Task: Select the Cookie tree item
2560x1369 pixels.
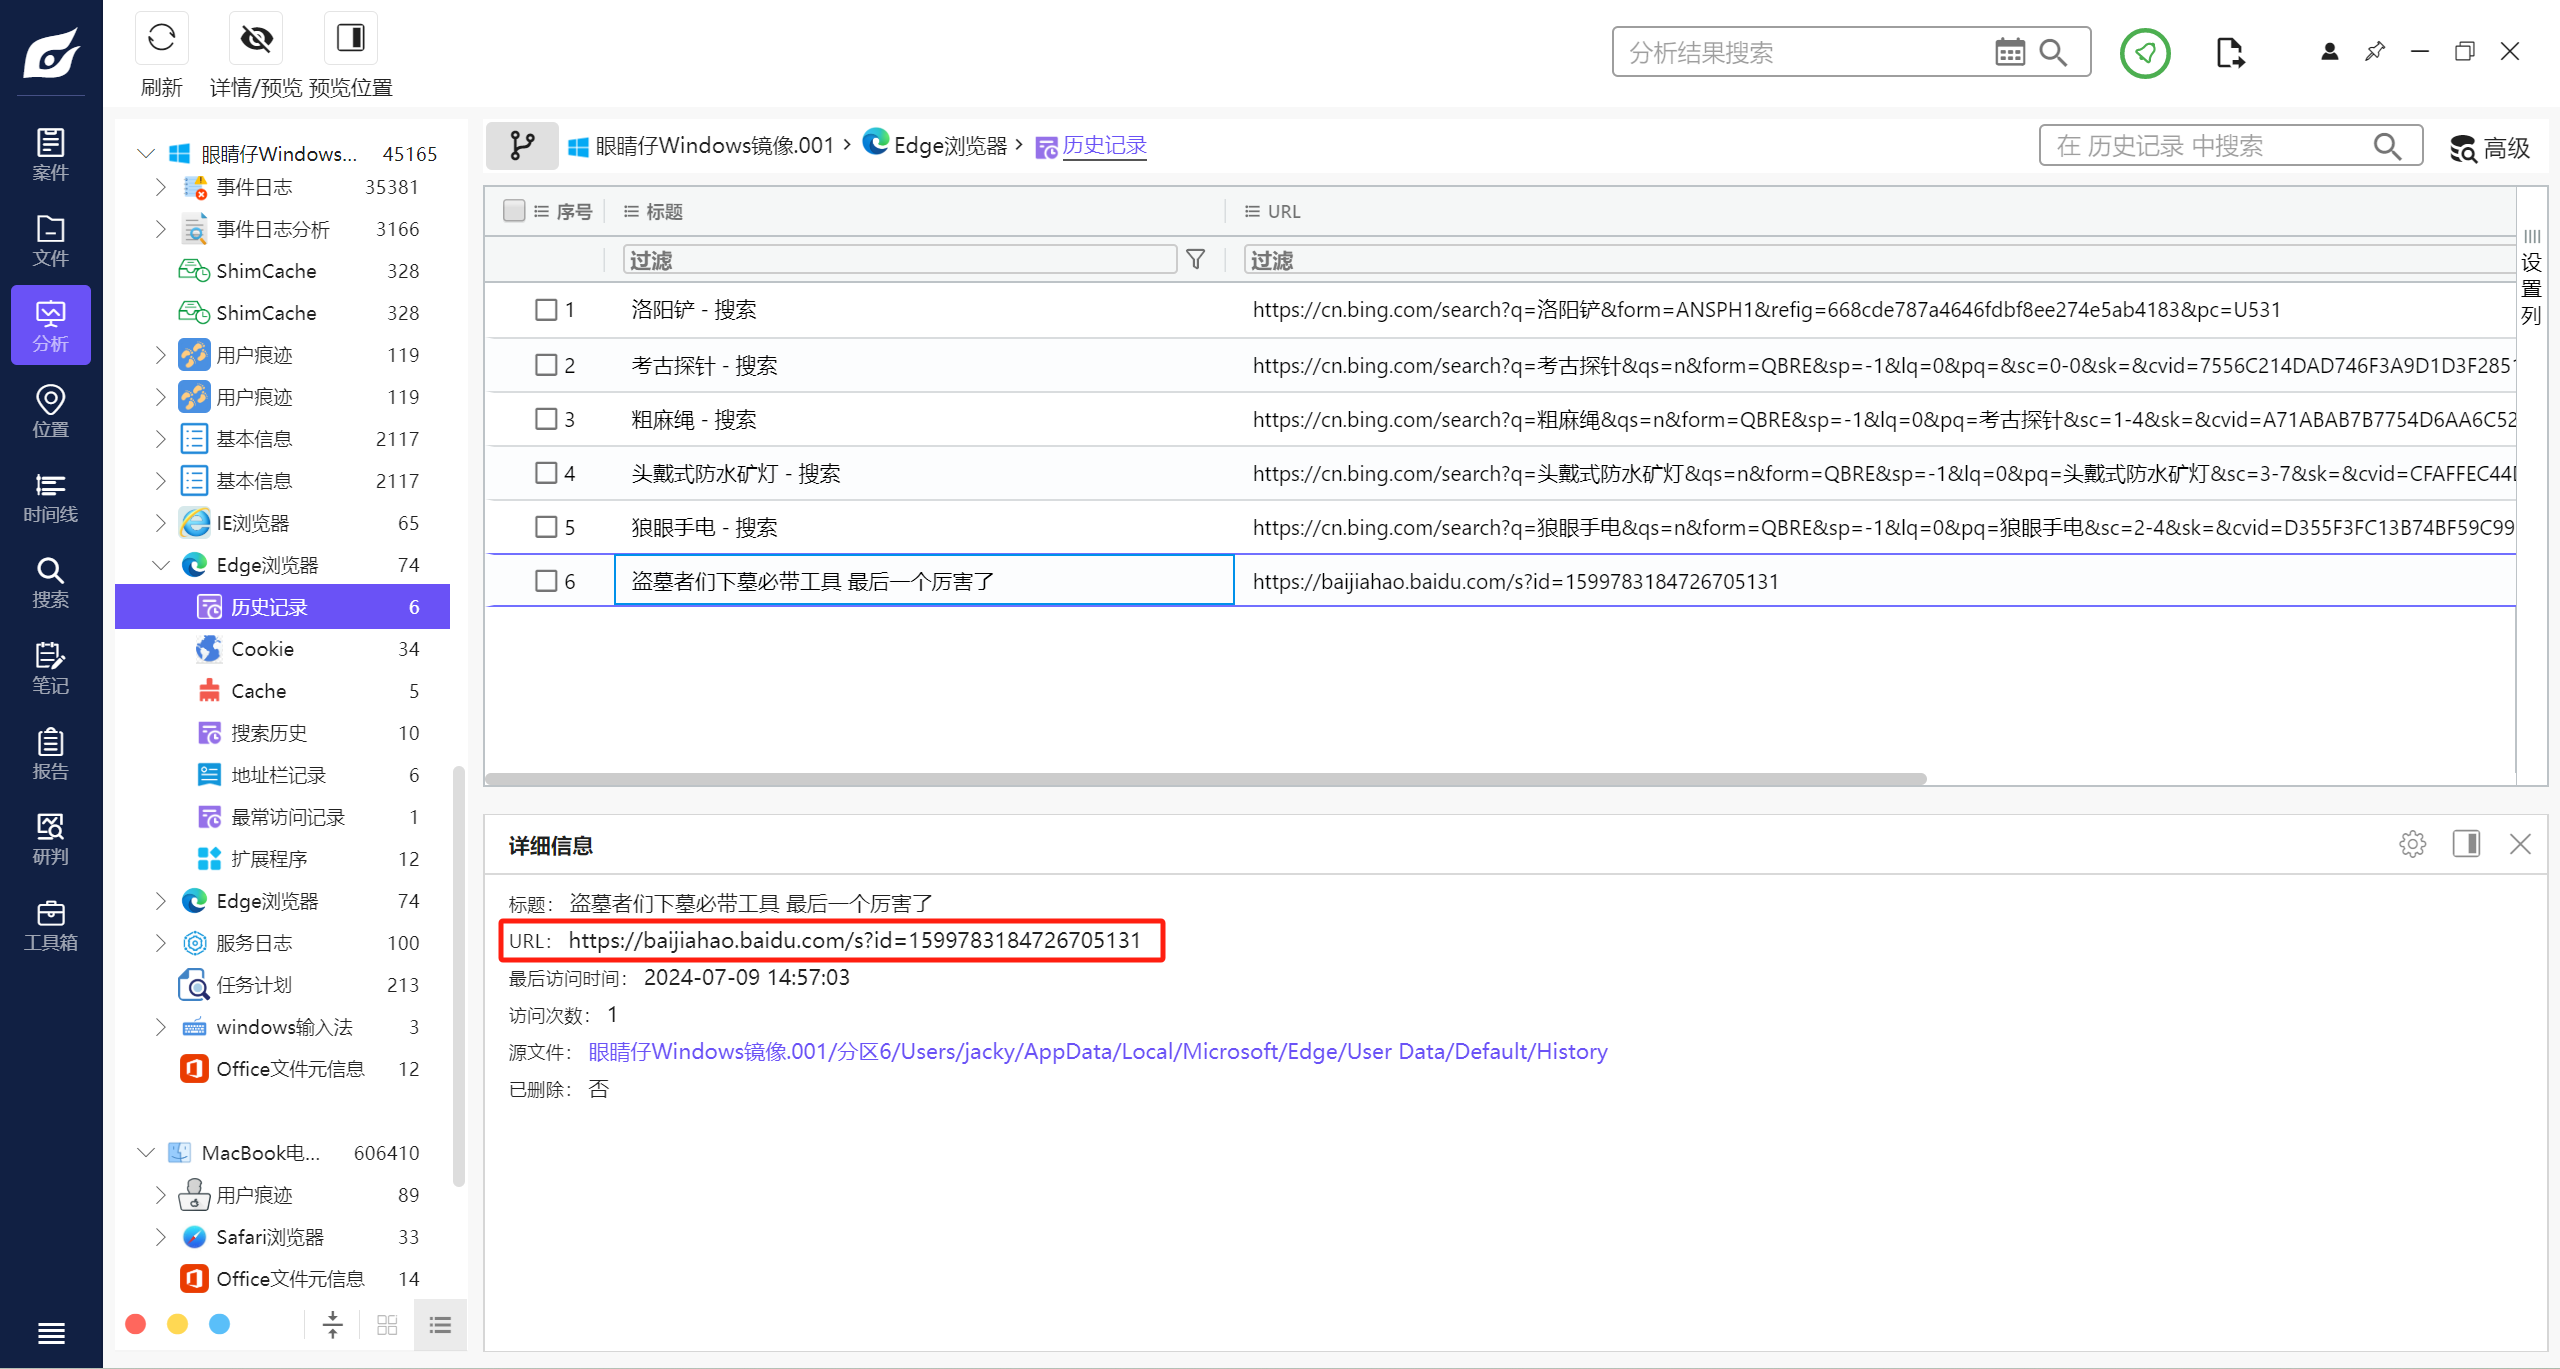Action: tap(262, 649)
